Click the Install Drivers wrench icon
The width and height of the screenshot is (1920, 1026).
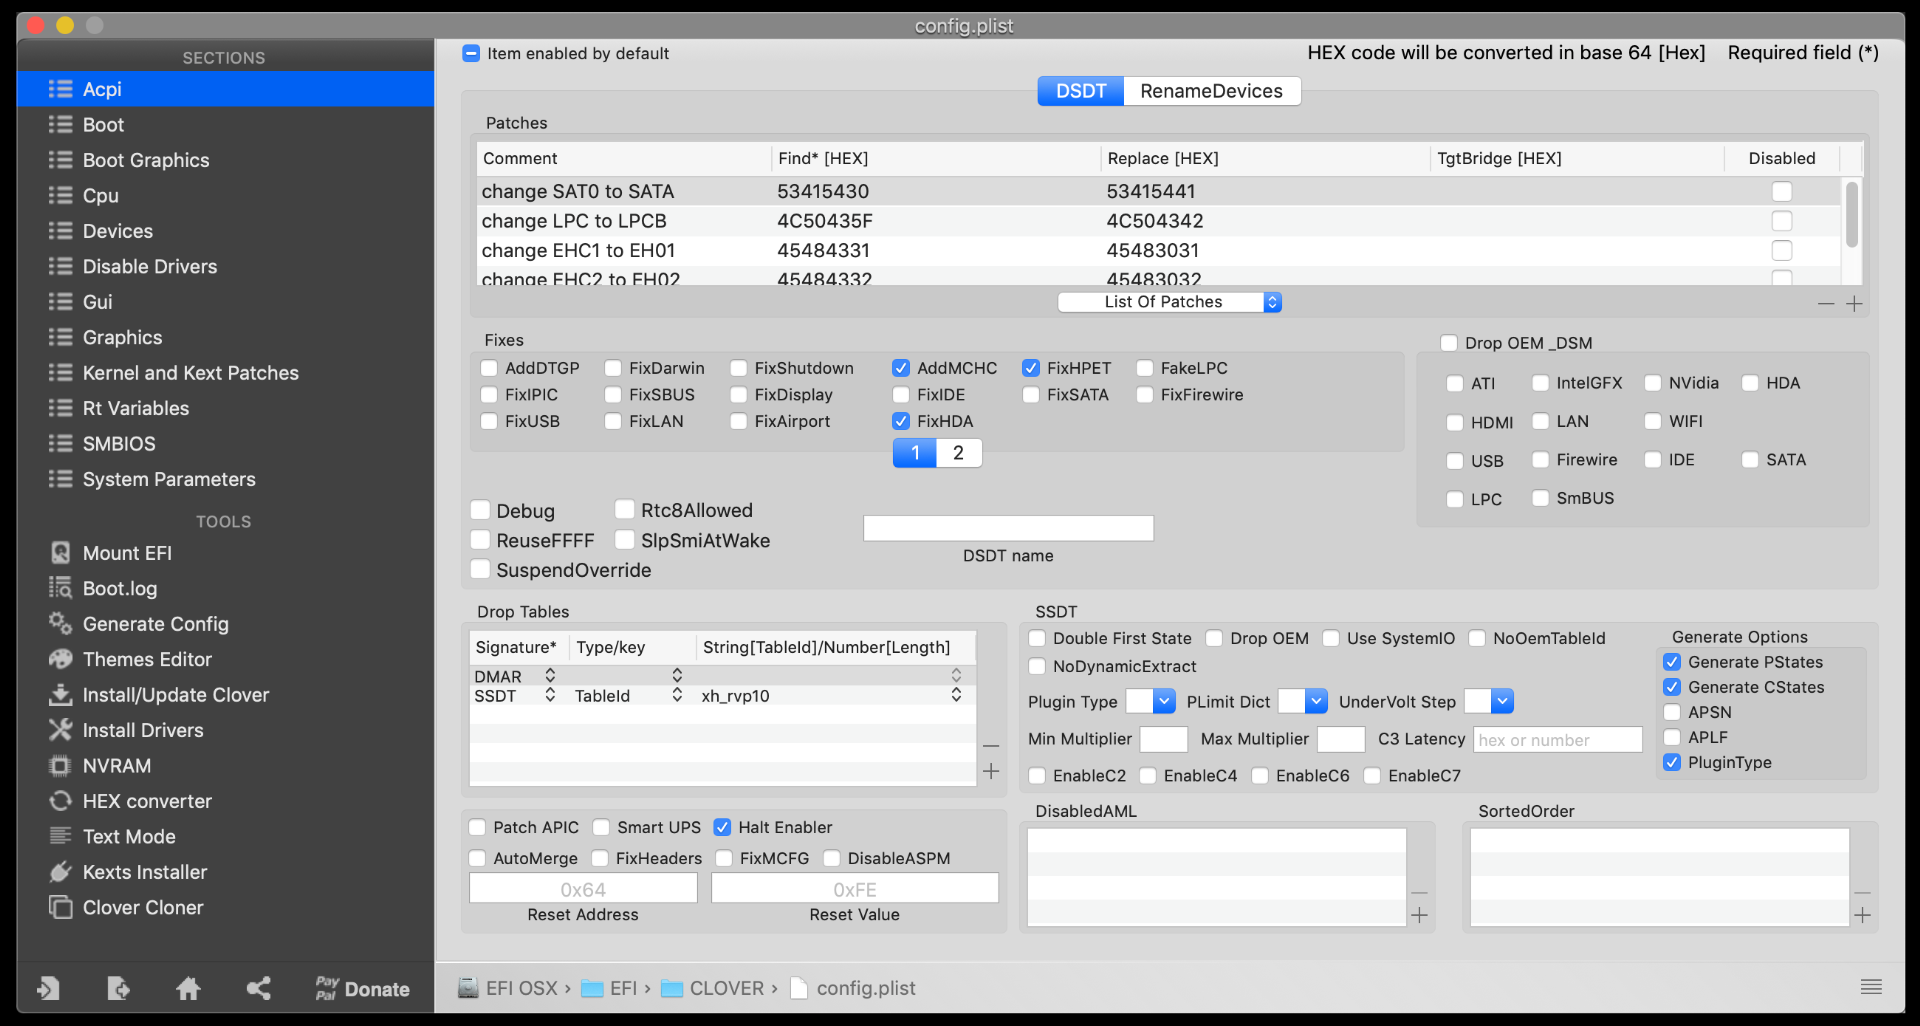pos(61,730)
